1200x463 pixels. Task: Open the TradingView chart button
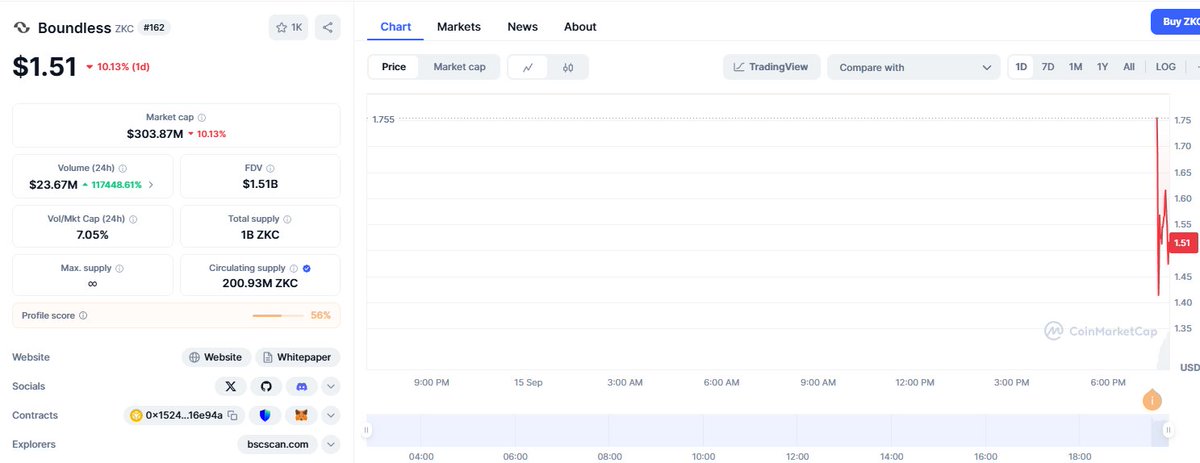(x=772, y=67)
